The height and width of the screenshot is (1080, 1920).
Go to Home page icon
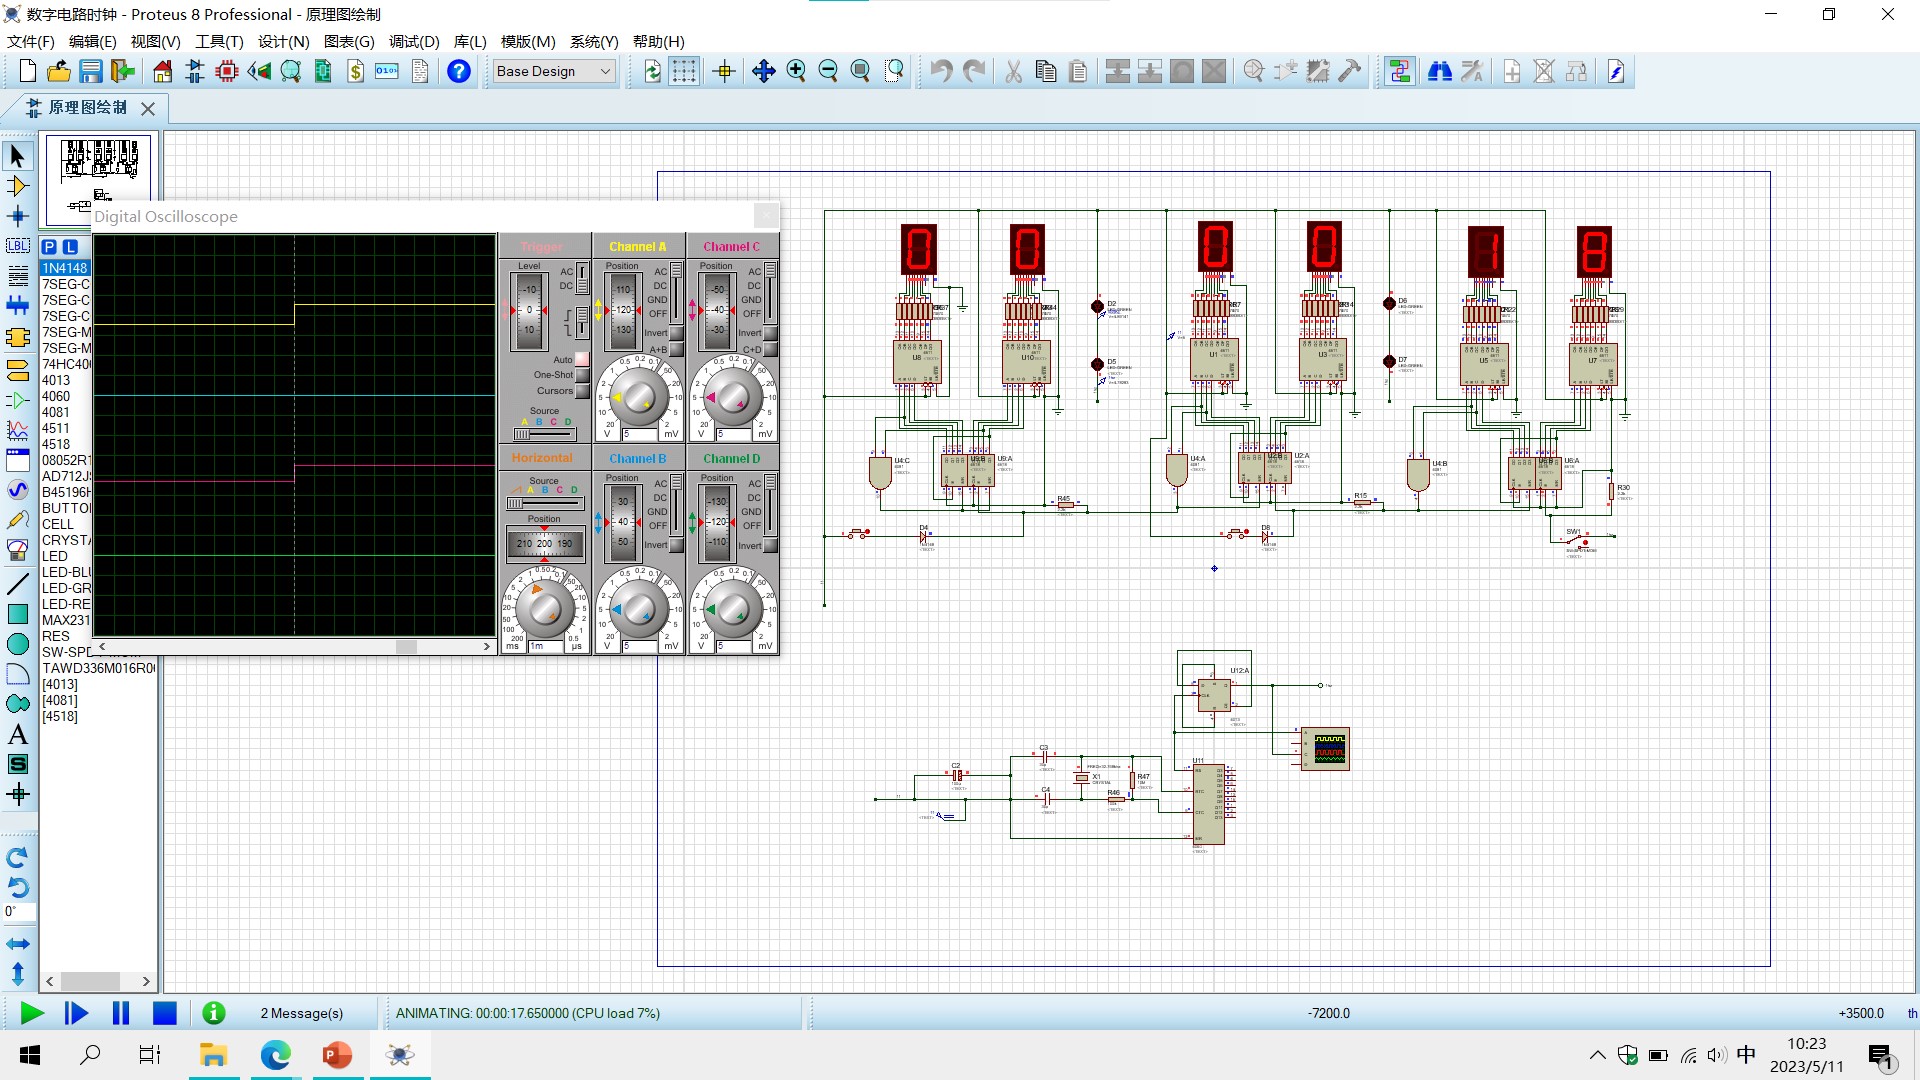[x=162, y=71]
